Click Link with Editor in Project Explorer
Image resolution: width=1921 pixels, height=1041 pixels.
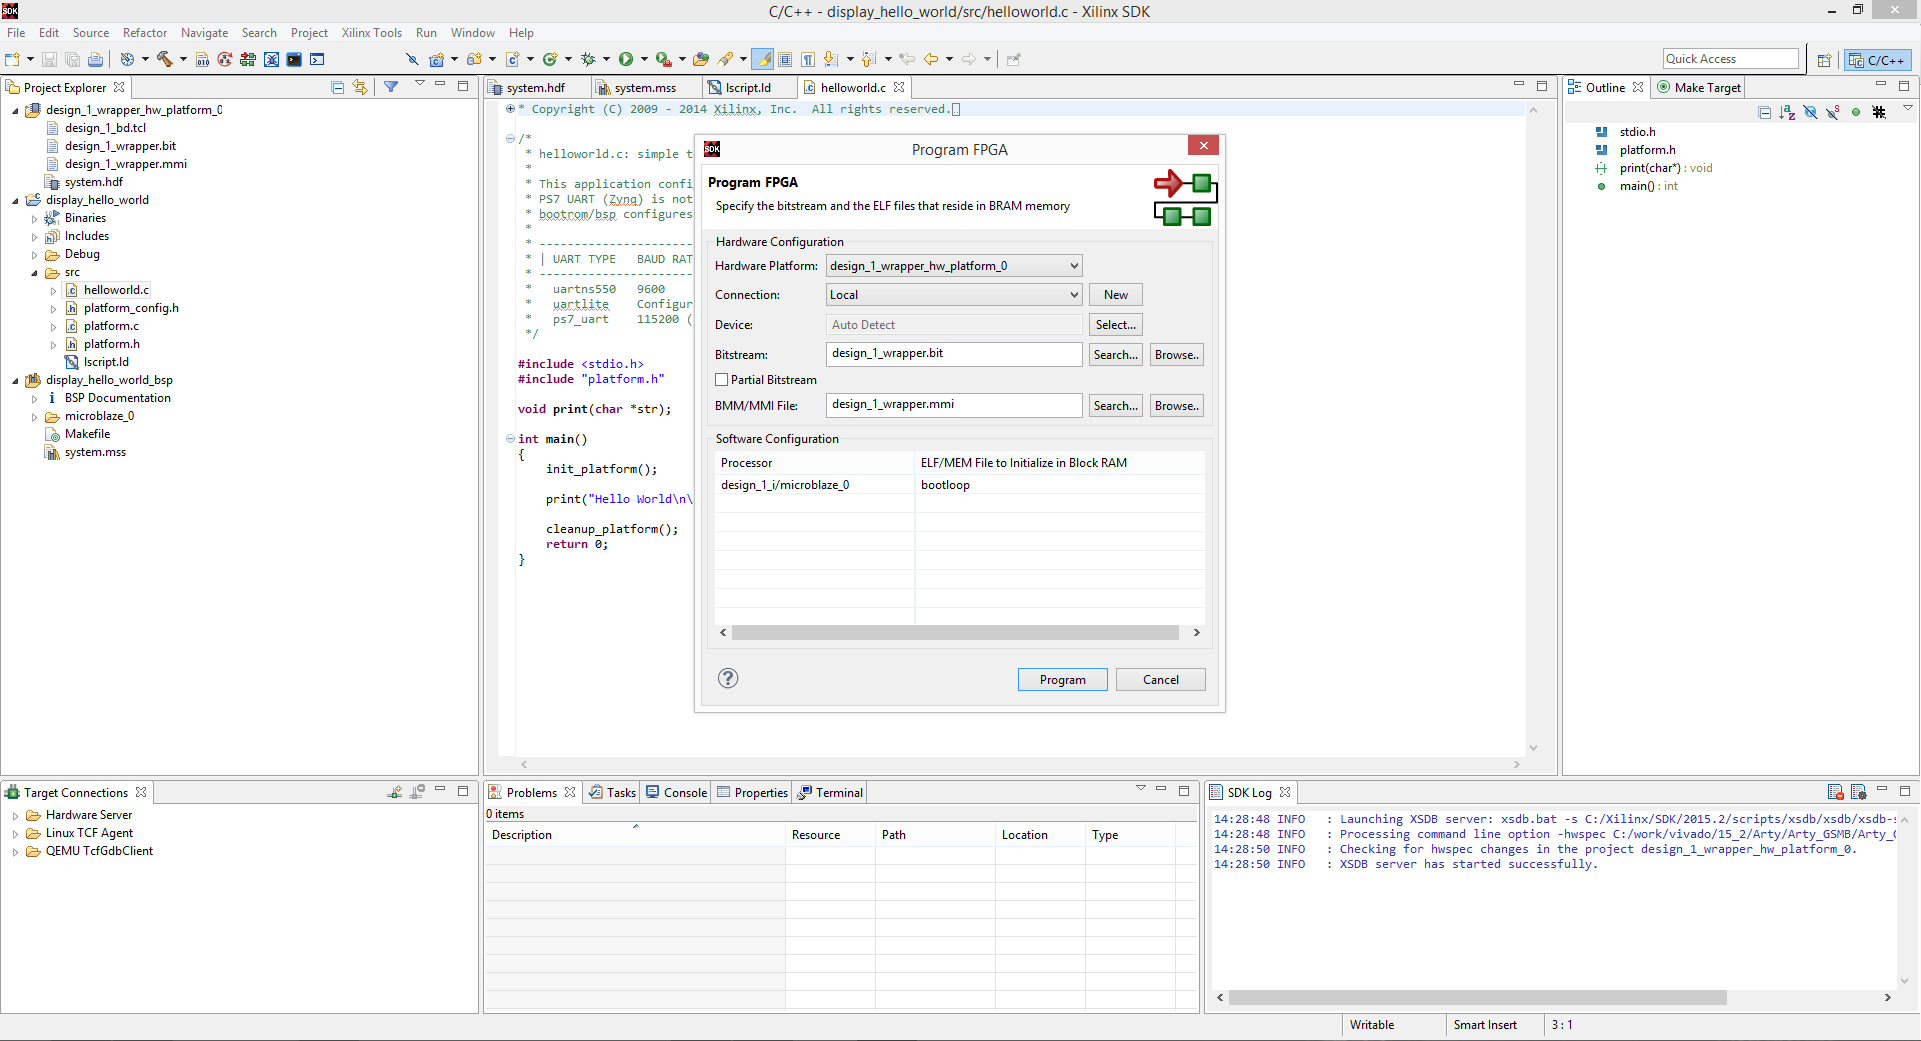(360, 87)
